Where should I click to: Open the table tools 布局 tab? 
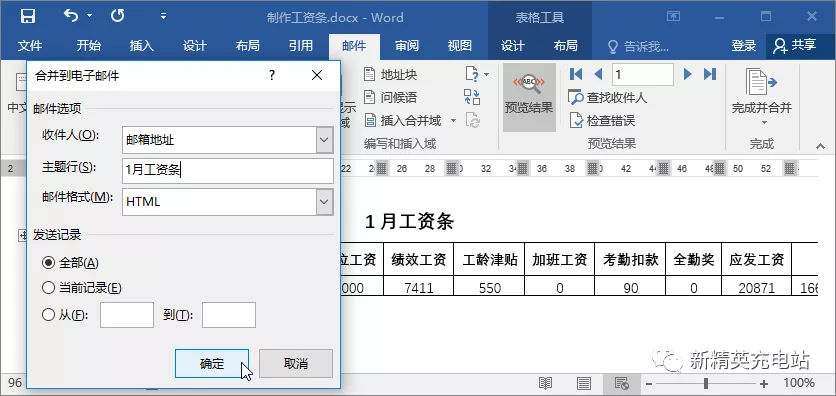[x=565, y=46]
